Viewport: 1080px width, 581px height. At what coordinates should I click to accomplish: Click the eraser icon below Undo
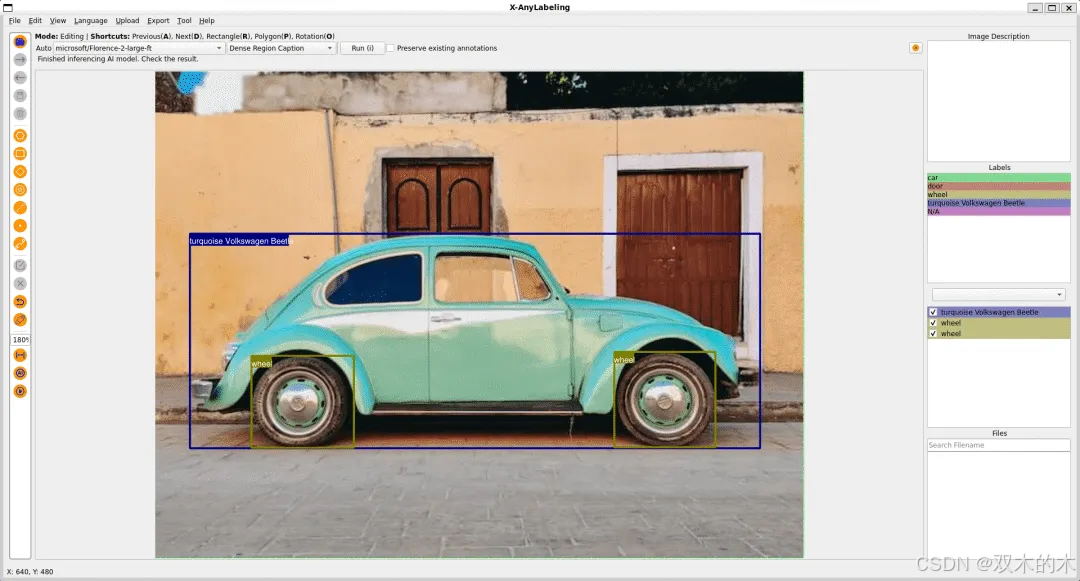[20, 319]
